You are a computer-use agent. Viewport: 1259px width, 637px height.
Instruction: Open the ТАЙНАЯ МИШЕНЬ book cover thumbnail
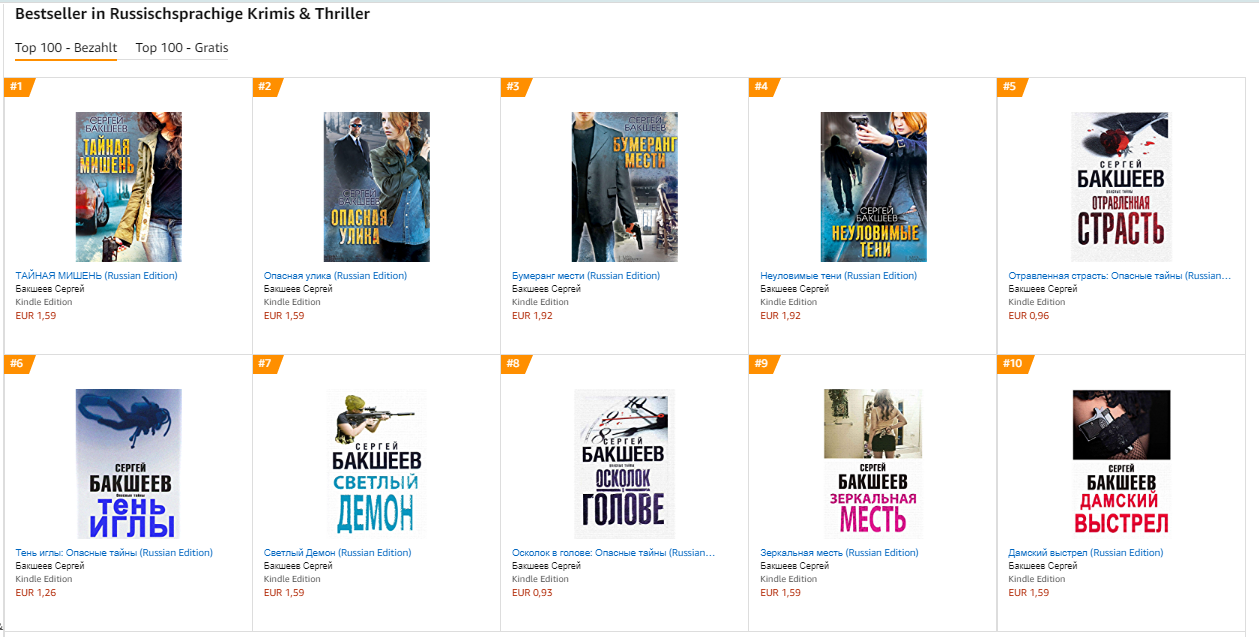click(x=128, y=187)
